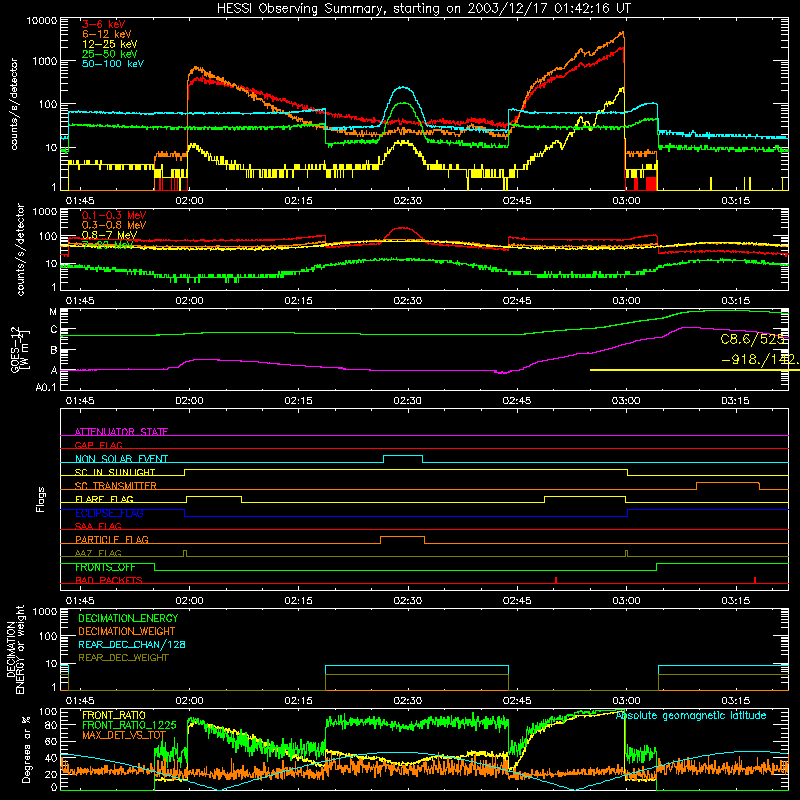Click the vertical Flags axis title
Screen dimensions: 800x800
click(x=41, y=499)
